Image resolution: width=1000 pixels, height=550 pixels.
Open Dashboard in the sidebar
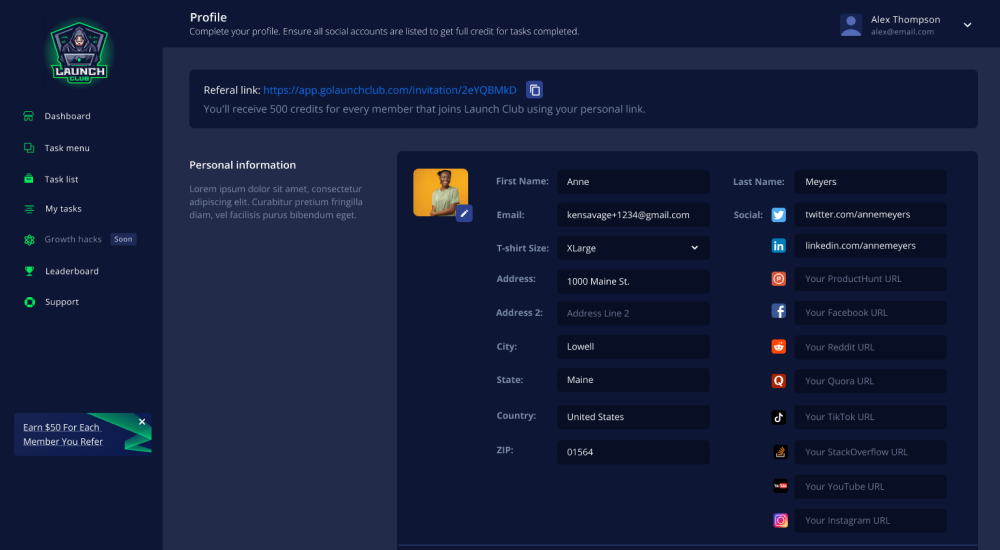[67, 116]
